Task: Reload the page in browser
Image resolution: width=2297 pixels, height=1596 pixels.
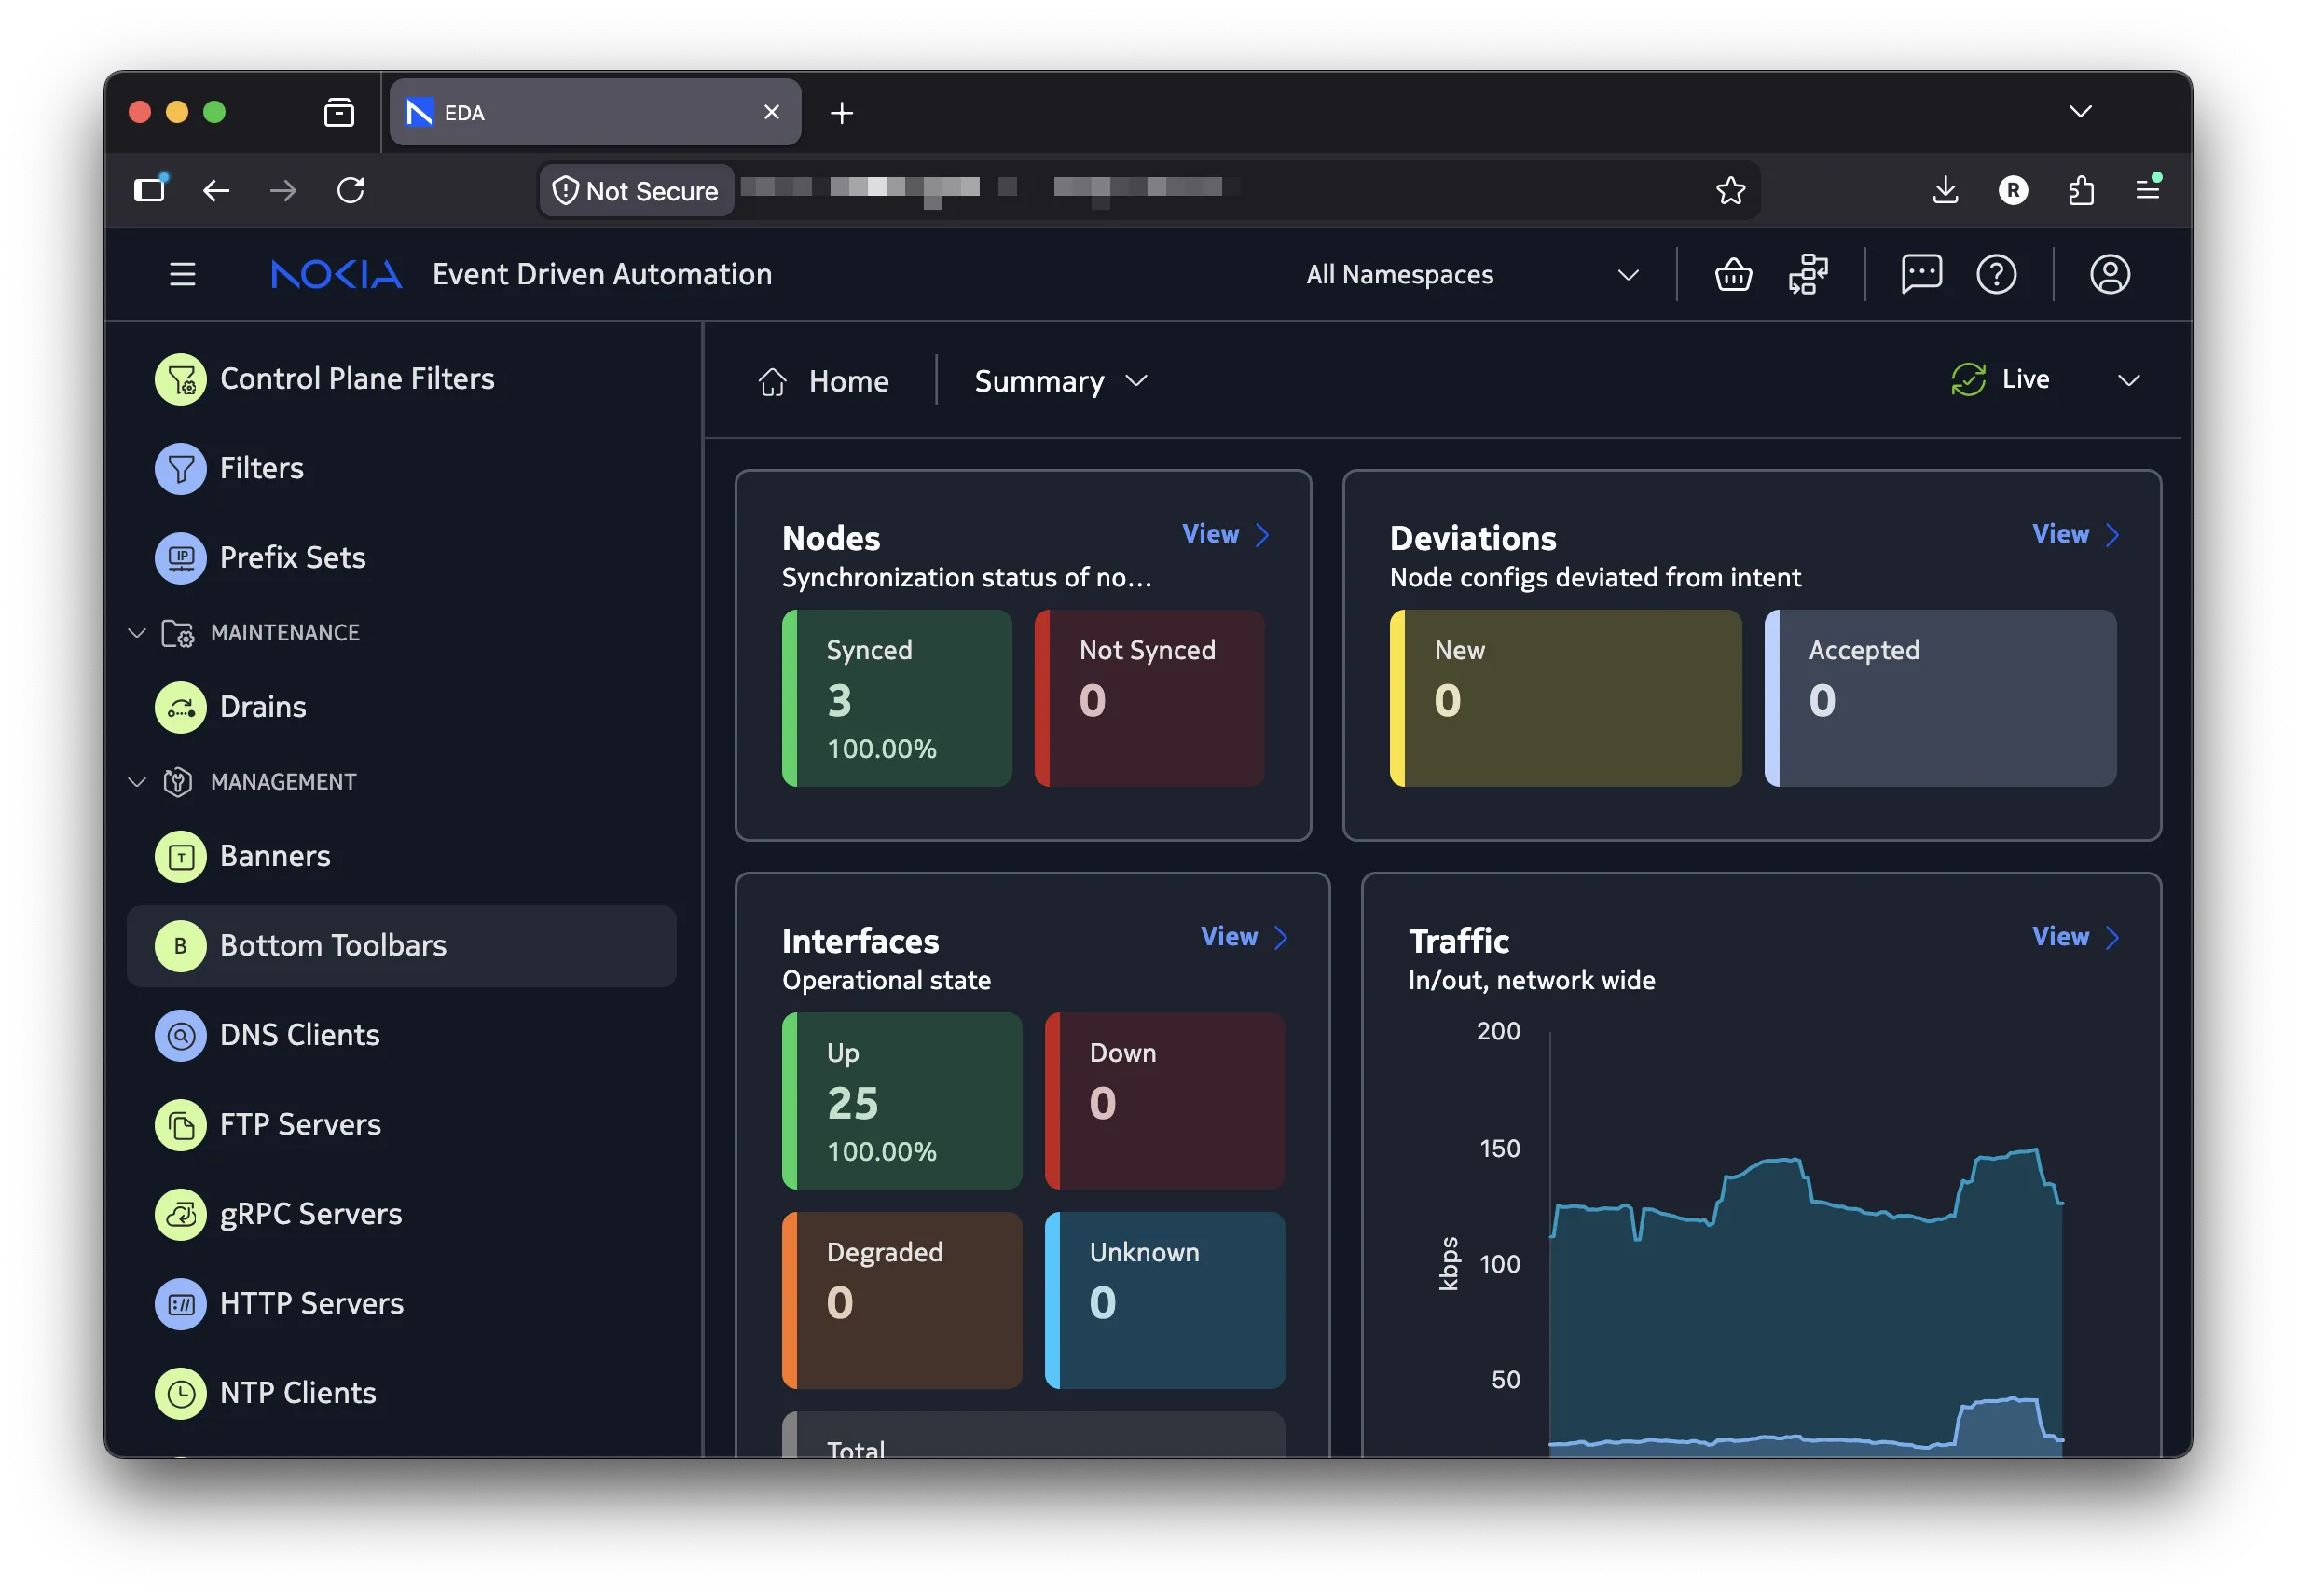Action: point(350,190)
